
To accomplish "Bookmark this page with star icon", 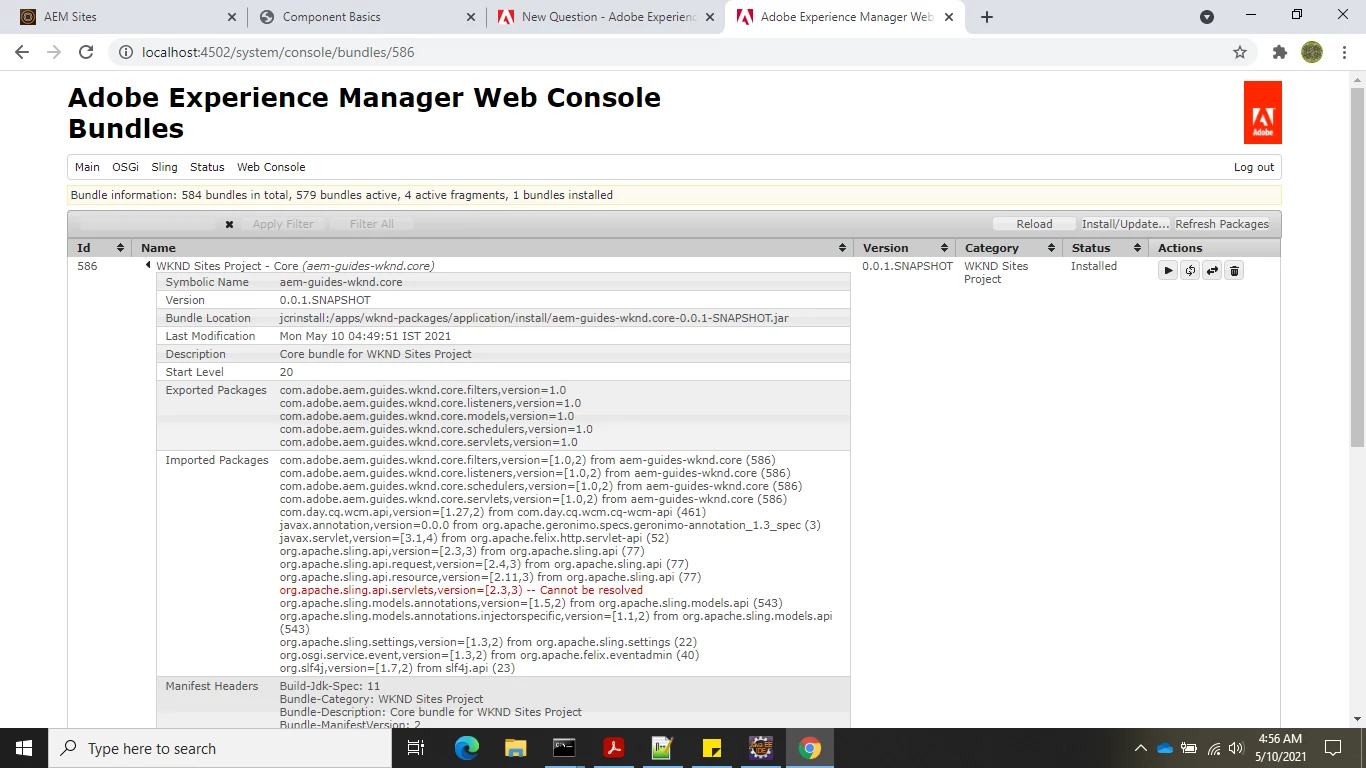I will [1240, 52].
